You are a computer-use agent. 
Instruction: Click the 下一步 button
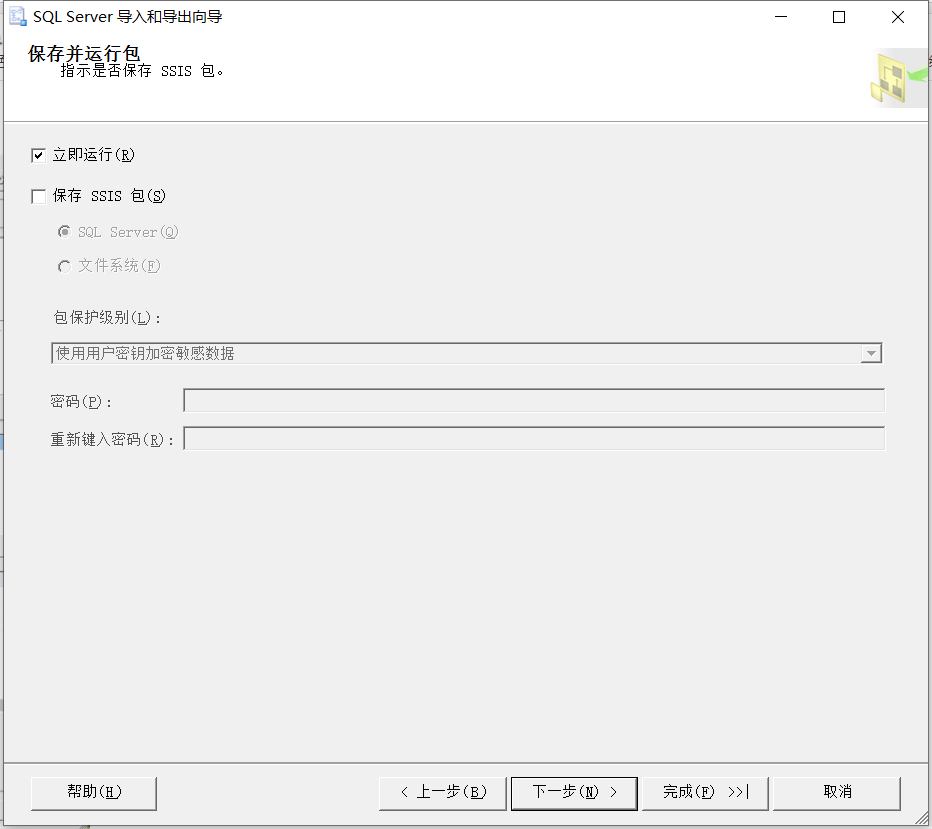(x=574, y=792)
